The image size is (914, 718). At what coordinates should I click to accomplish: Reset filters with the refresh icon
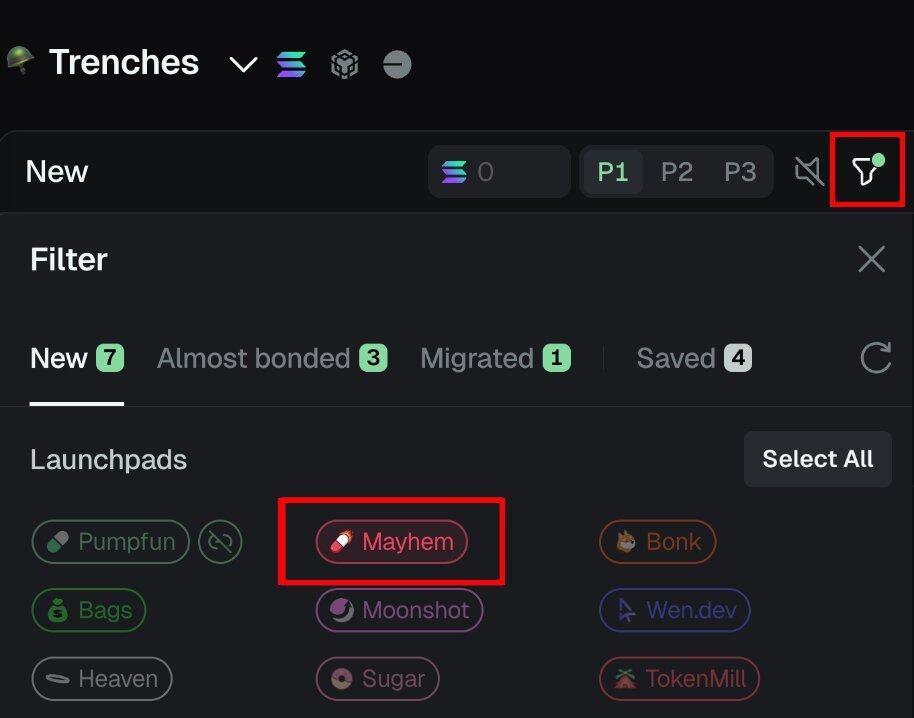pyautogui.click(x=875, y=358)
